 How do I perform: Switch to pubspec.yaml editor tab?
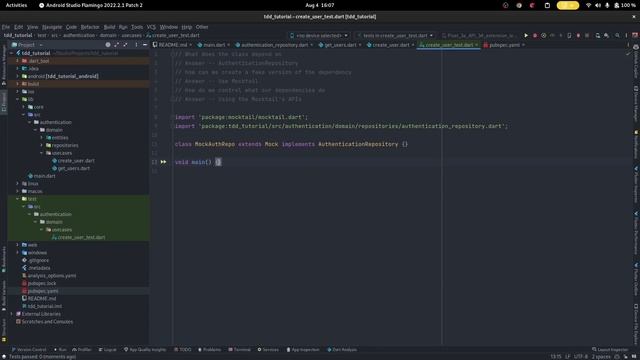pos(504,45)
